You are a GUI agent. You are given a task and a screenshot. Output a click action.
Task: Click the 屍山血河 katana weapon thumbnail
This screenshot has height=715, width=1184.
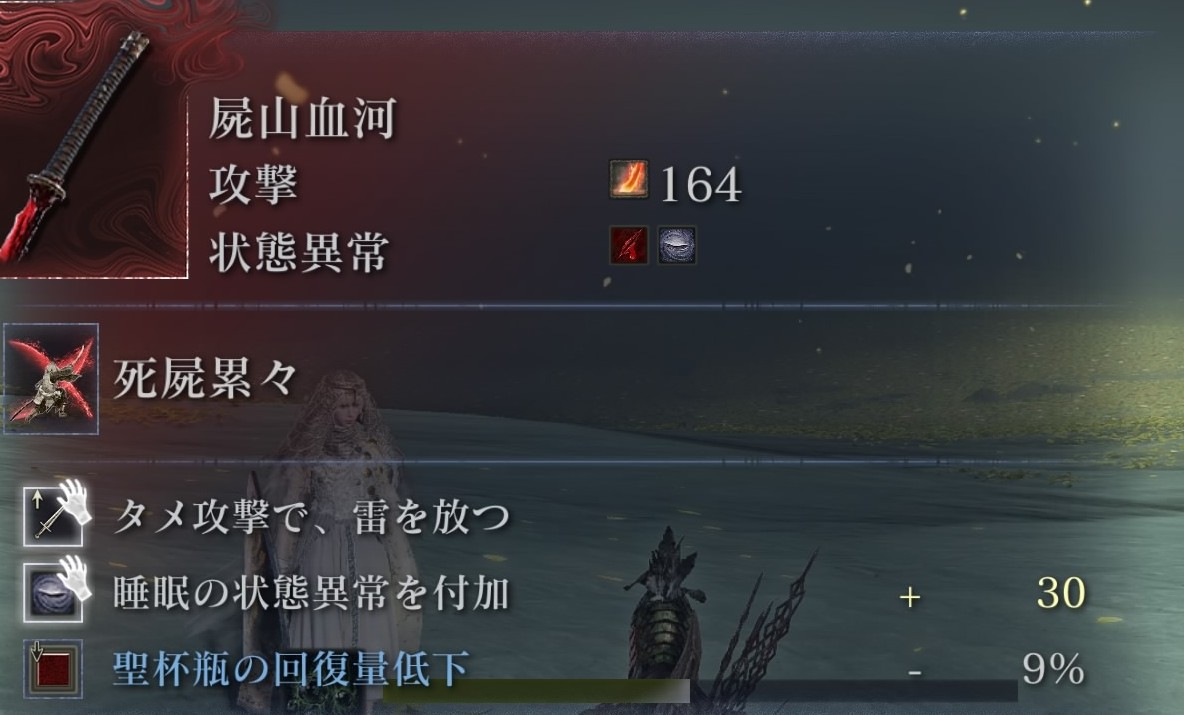pos(92,140)
